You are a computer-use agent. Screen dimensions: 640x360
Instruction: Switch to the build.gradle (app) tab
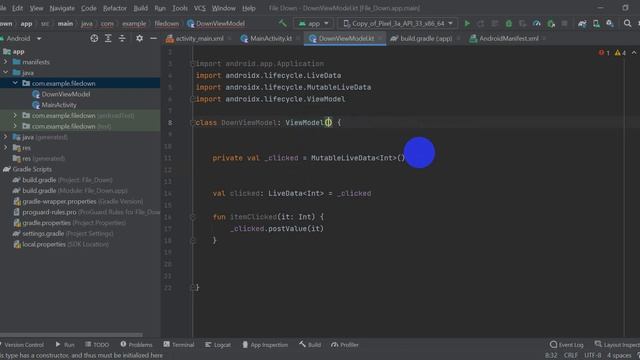[x=425, y=38]
